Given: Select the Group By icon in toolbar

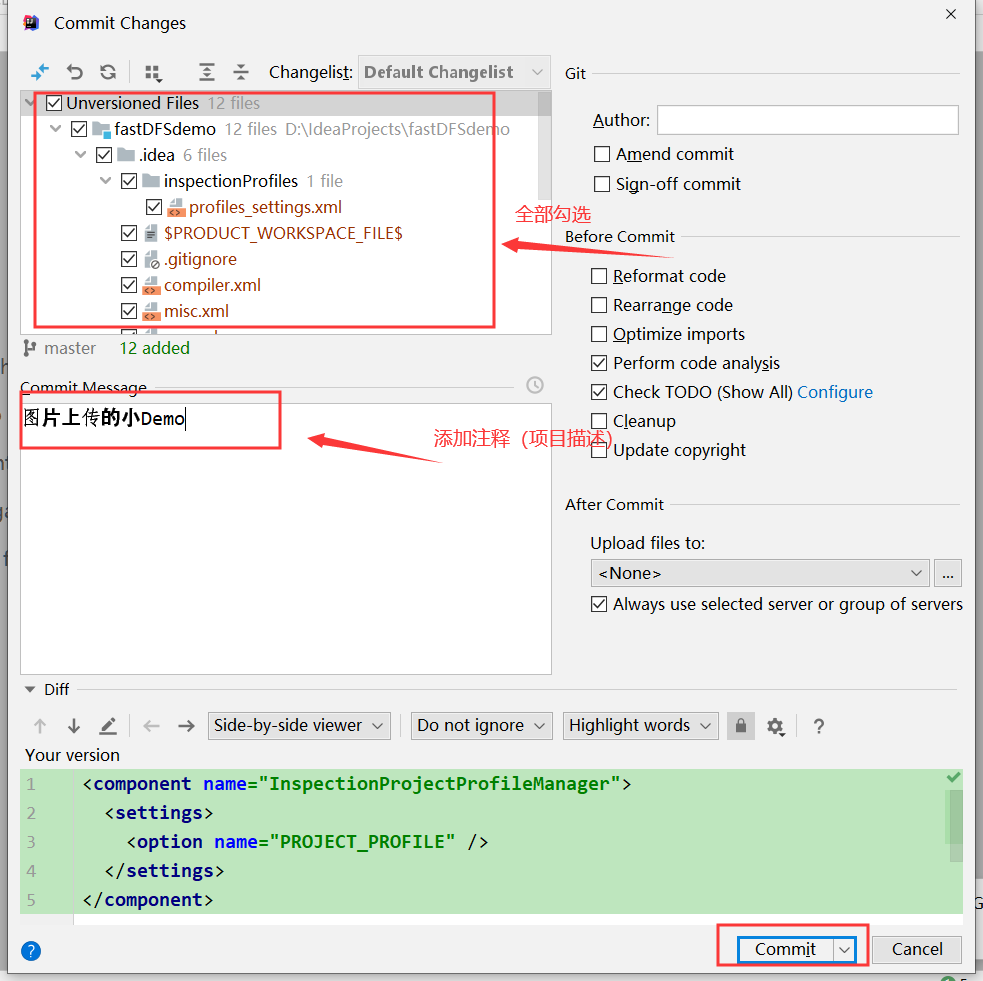Looking at the screenshot, I should pos(153,72).
